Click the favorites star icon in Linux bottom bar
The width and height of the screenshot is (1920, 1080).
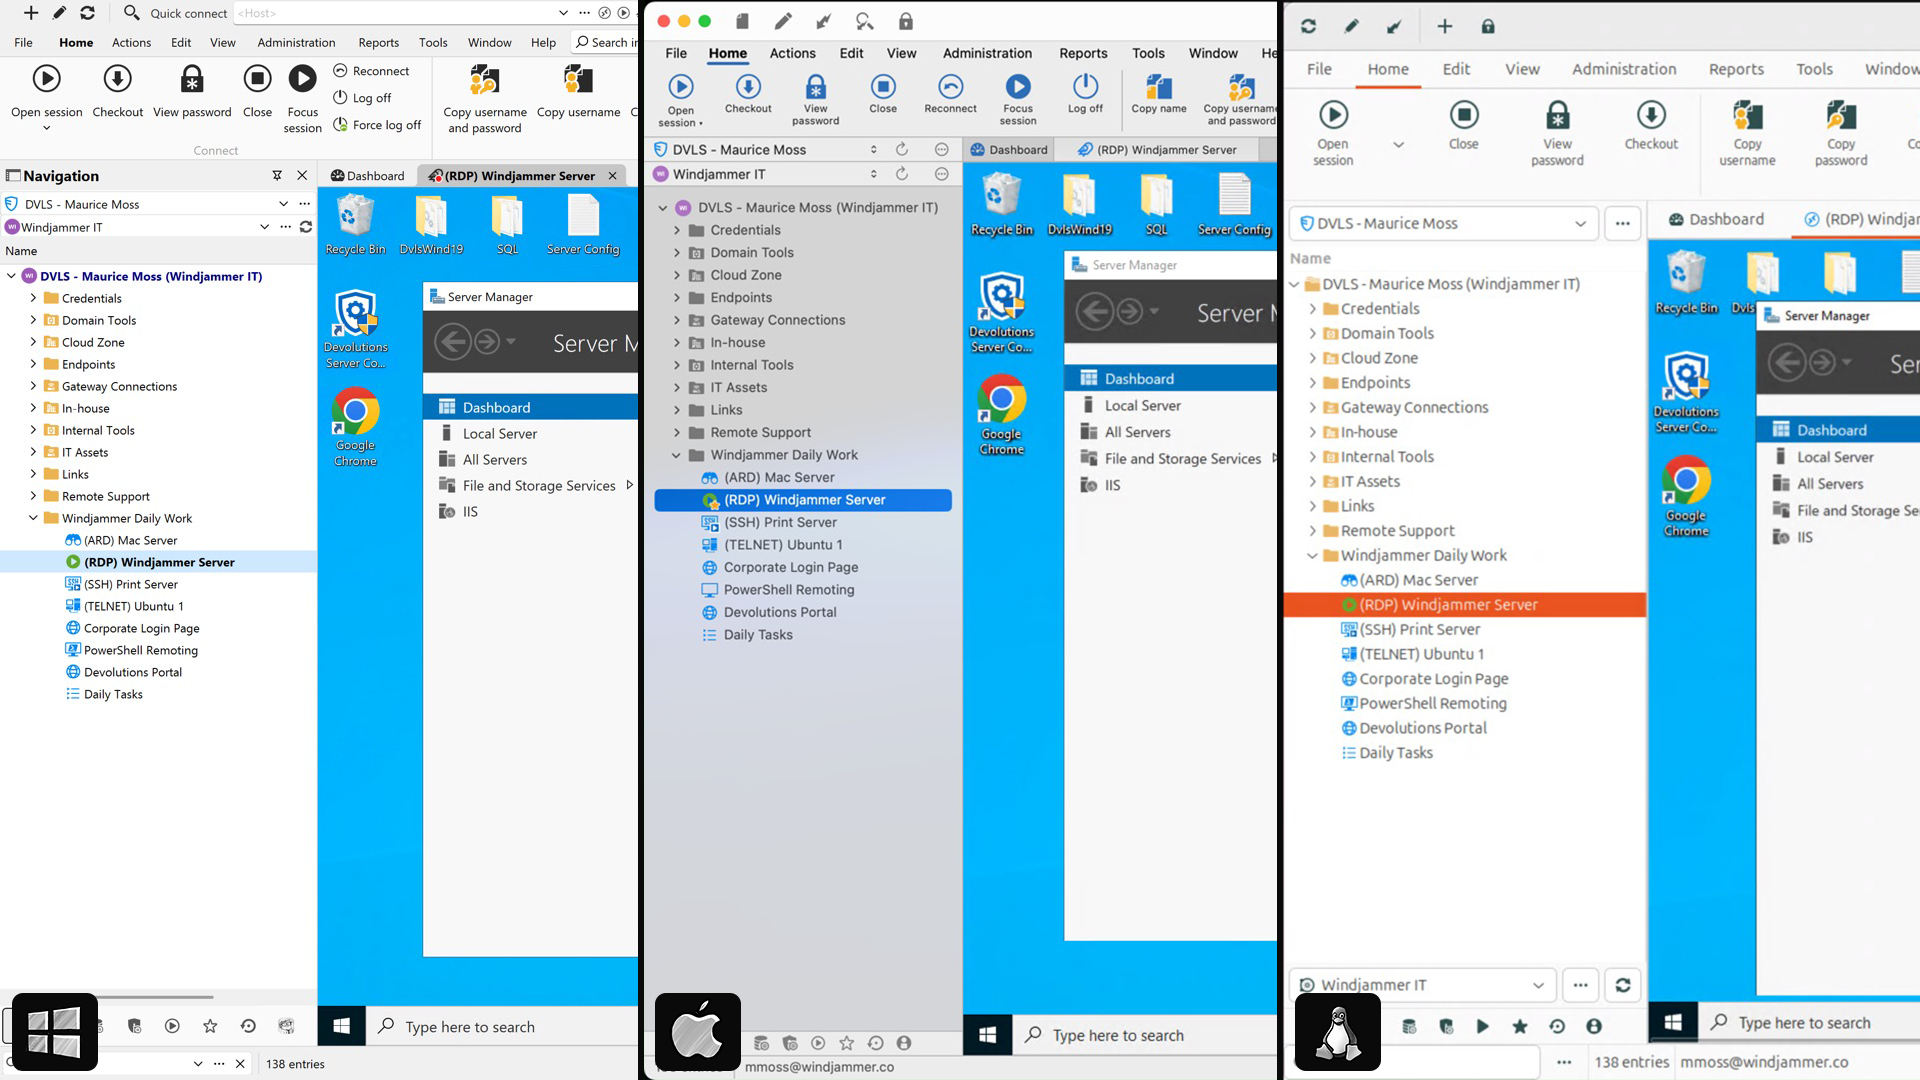(1520, 1026)
